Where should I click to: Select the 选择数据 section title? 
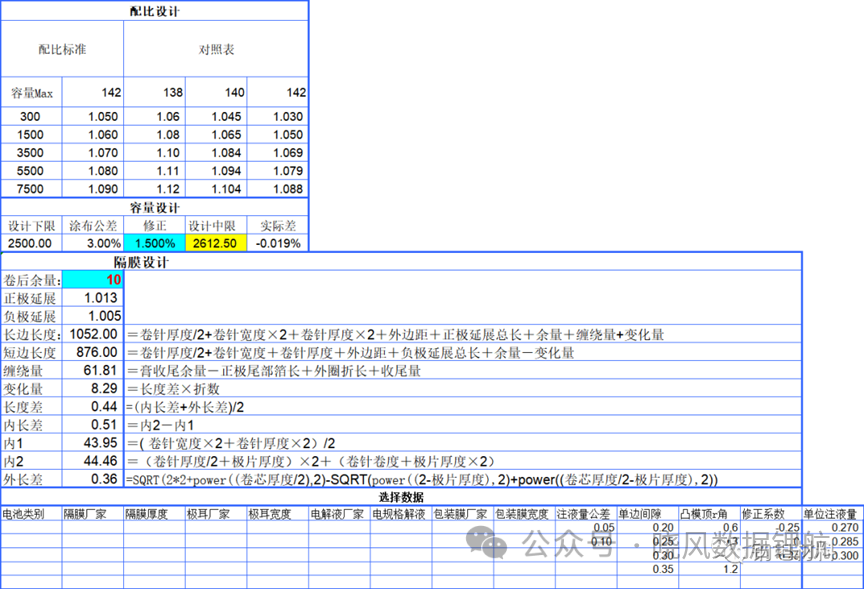pos(401,498)
